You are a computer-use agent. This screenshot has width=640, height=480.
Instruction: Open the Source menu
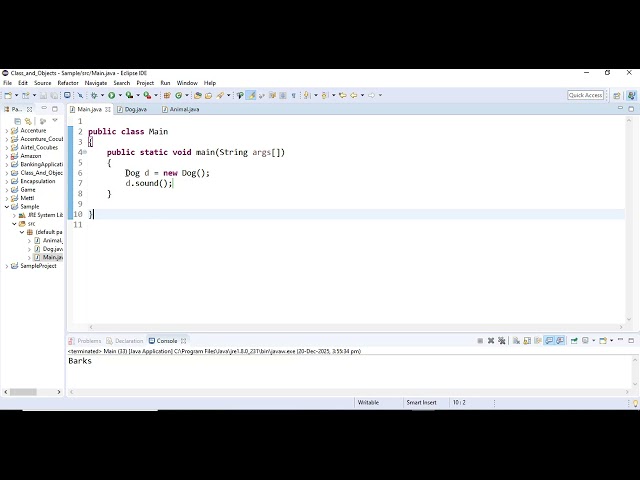tap(42, 83)
